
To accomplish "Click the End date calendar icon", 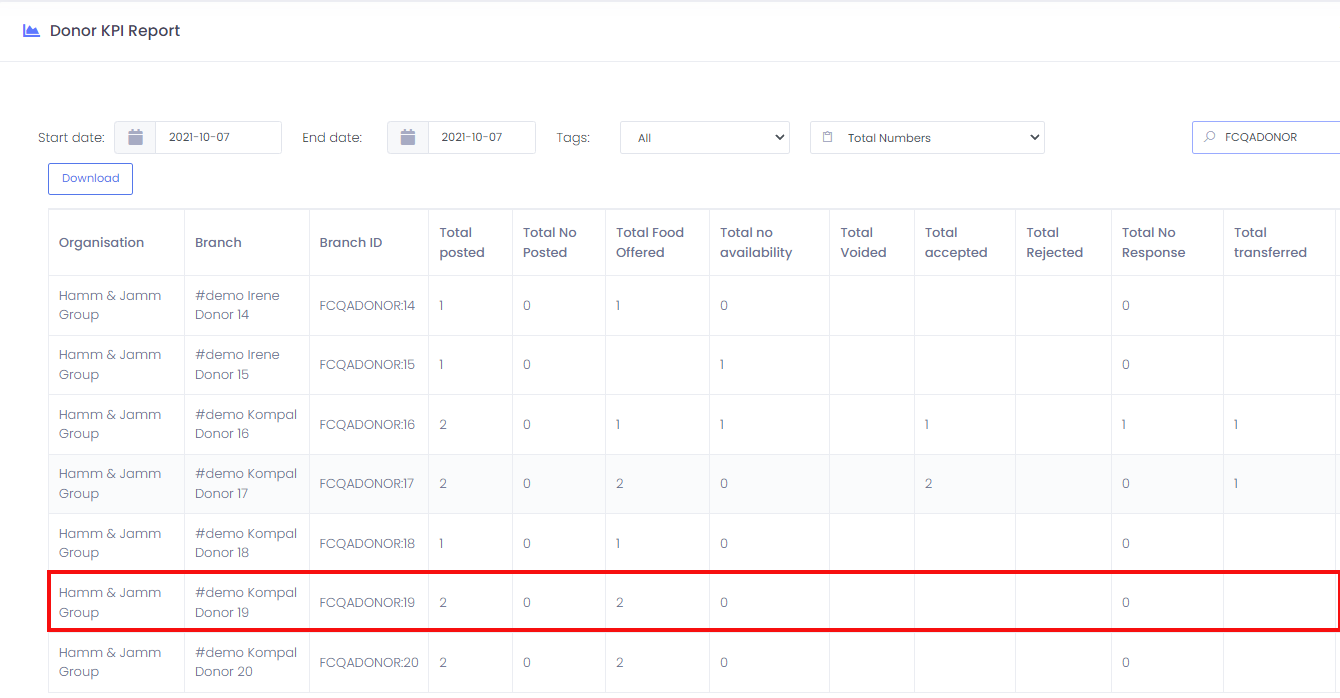I will (x=408, y=137).
